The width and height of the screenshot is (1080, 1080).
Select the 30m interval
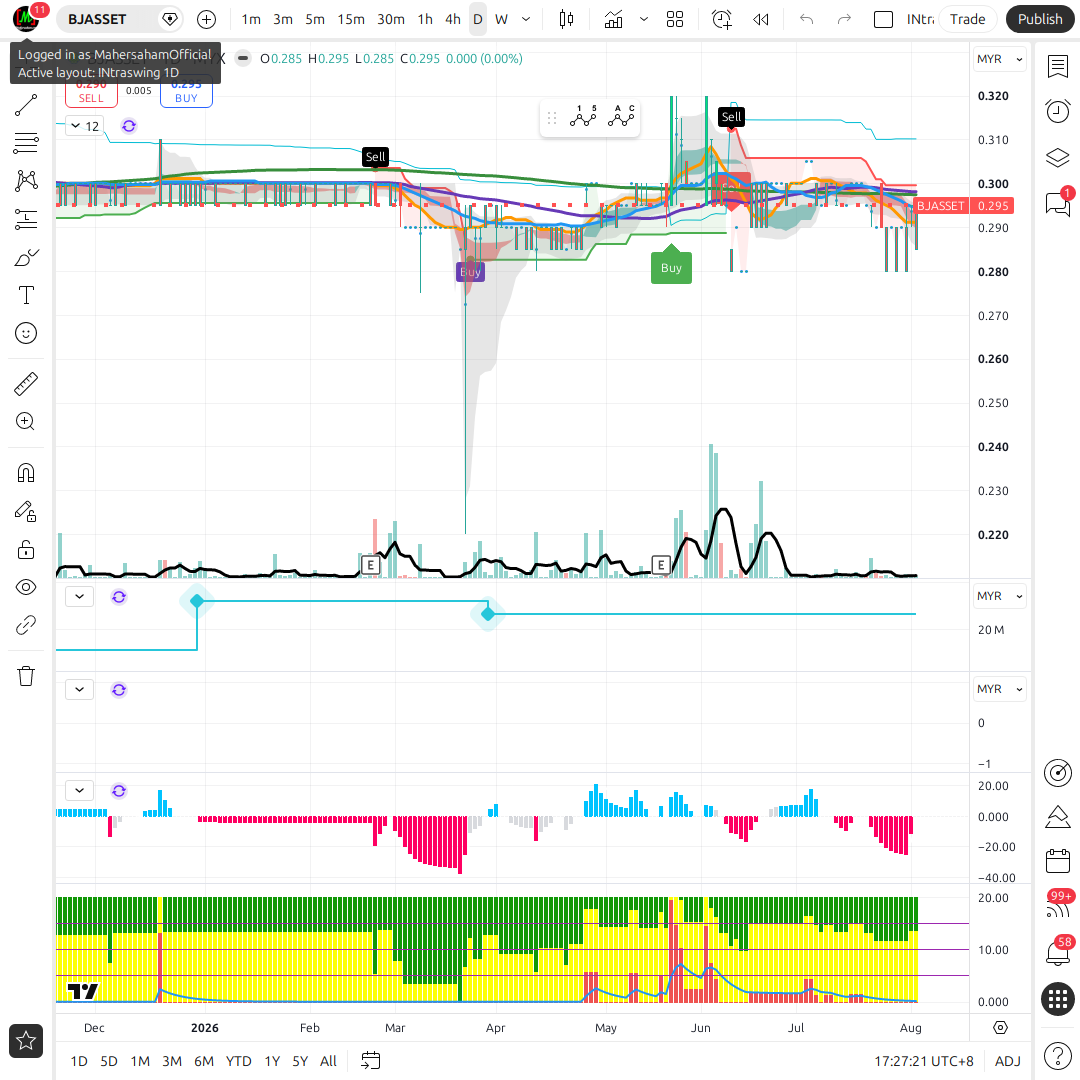tap(391, 19)
